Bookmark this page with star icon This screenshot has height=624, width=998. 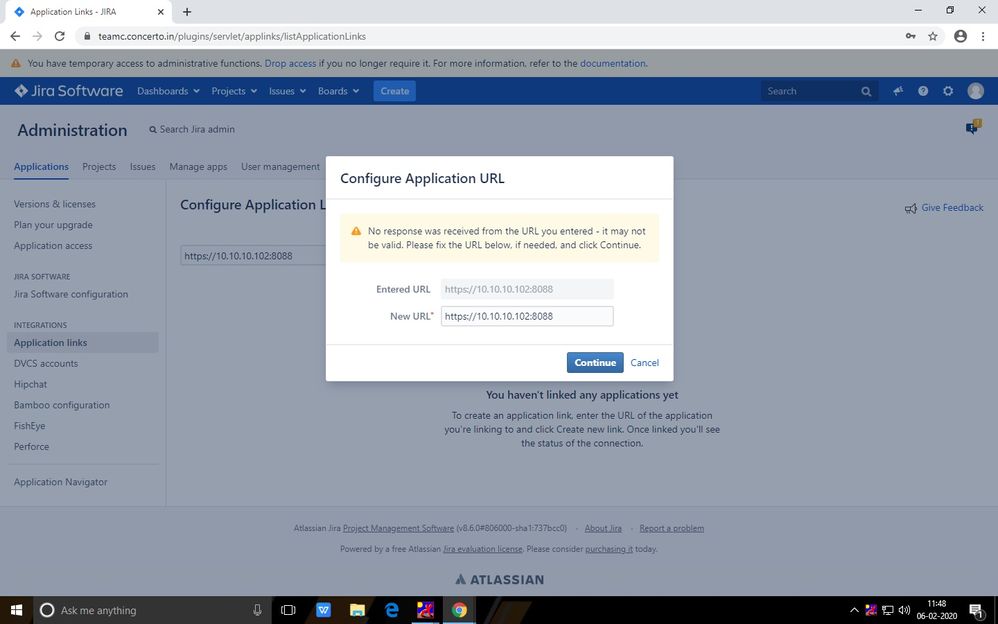tap(932, 36)
